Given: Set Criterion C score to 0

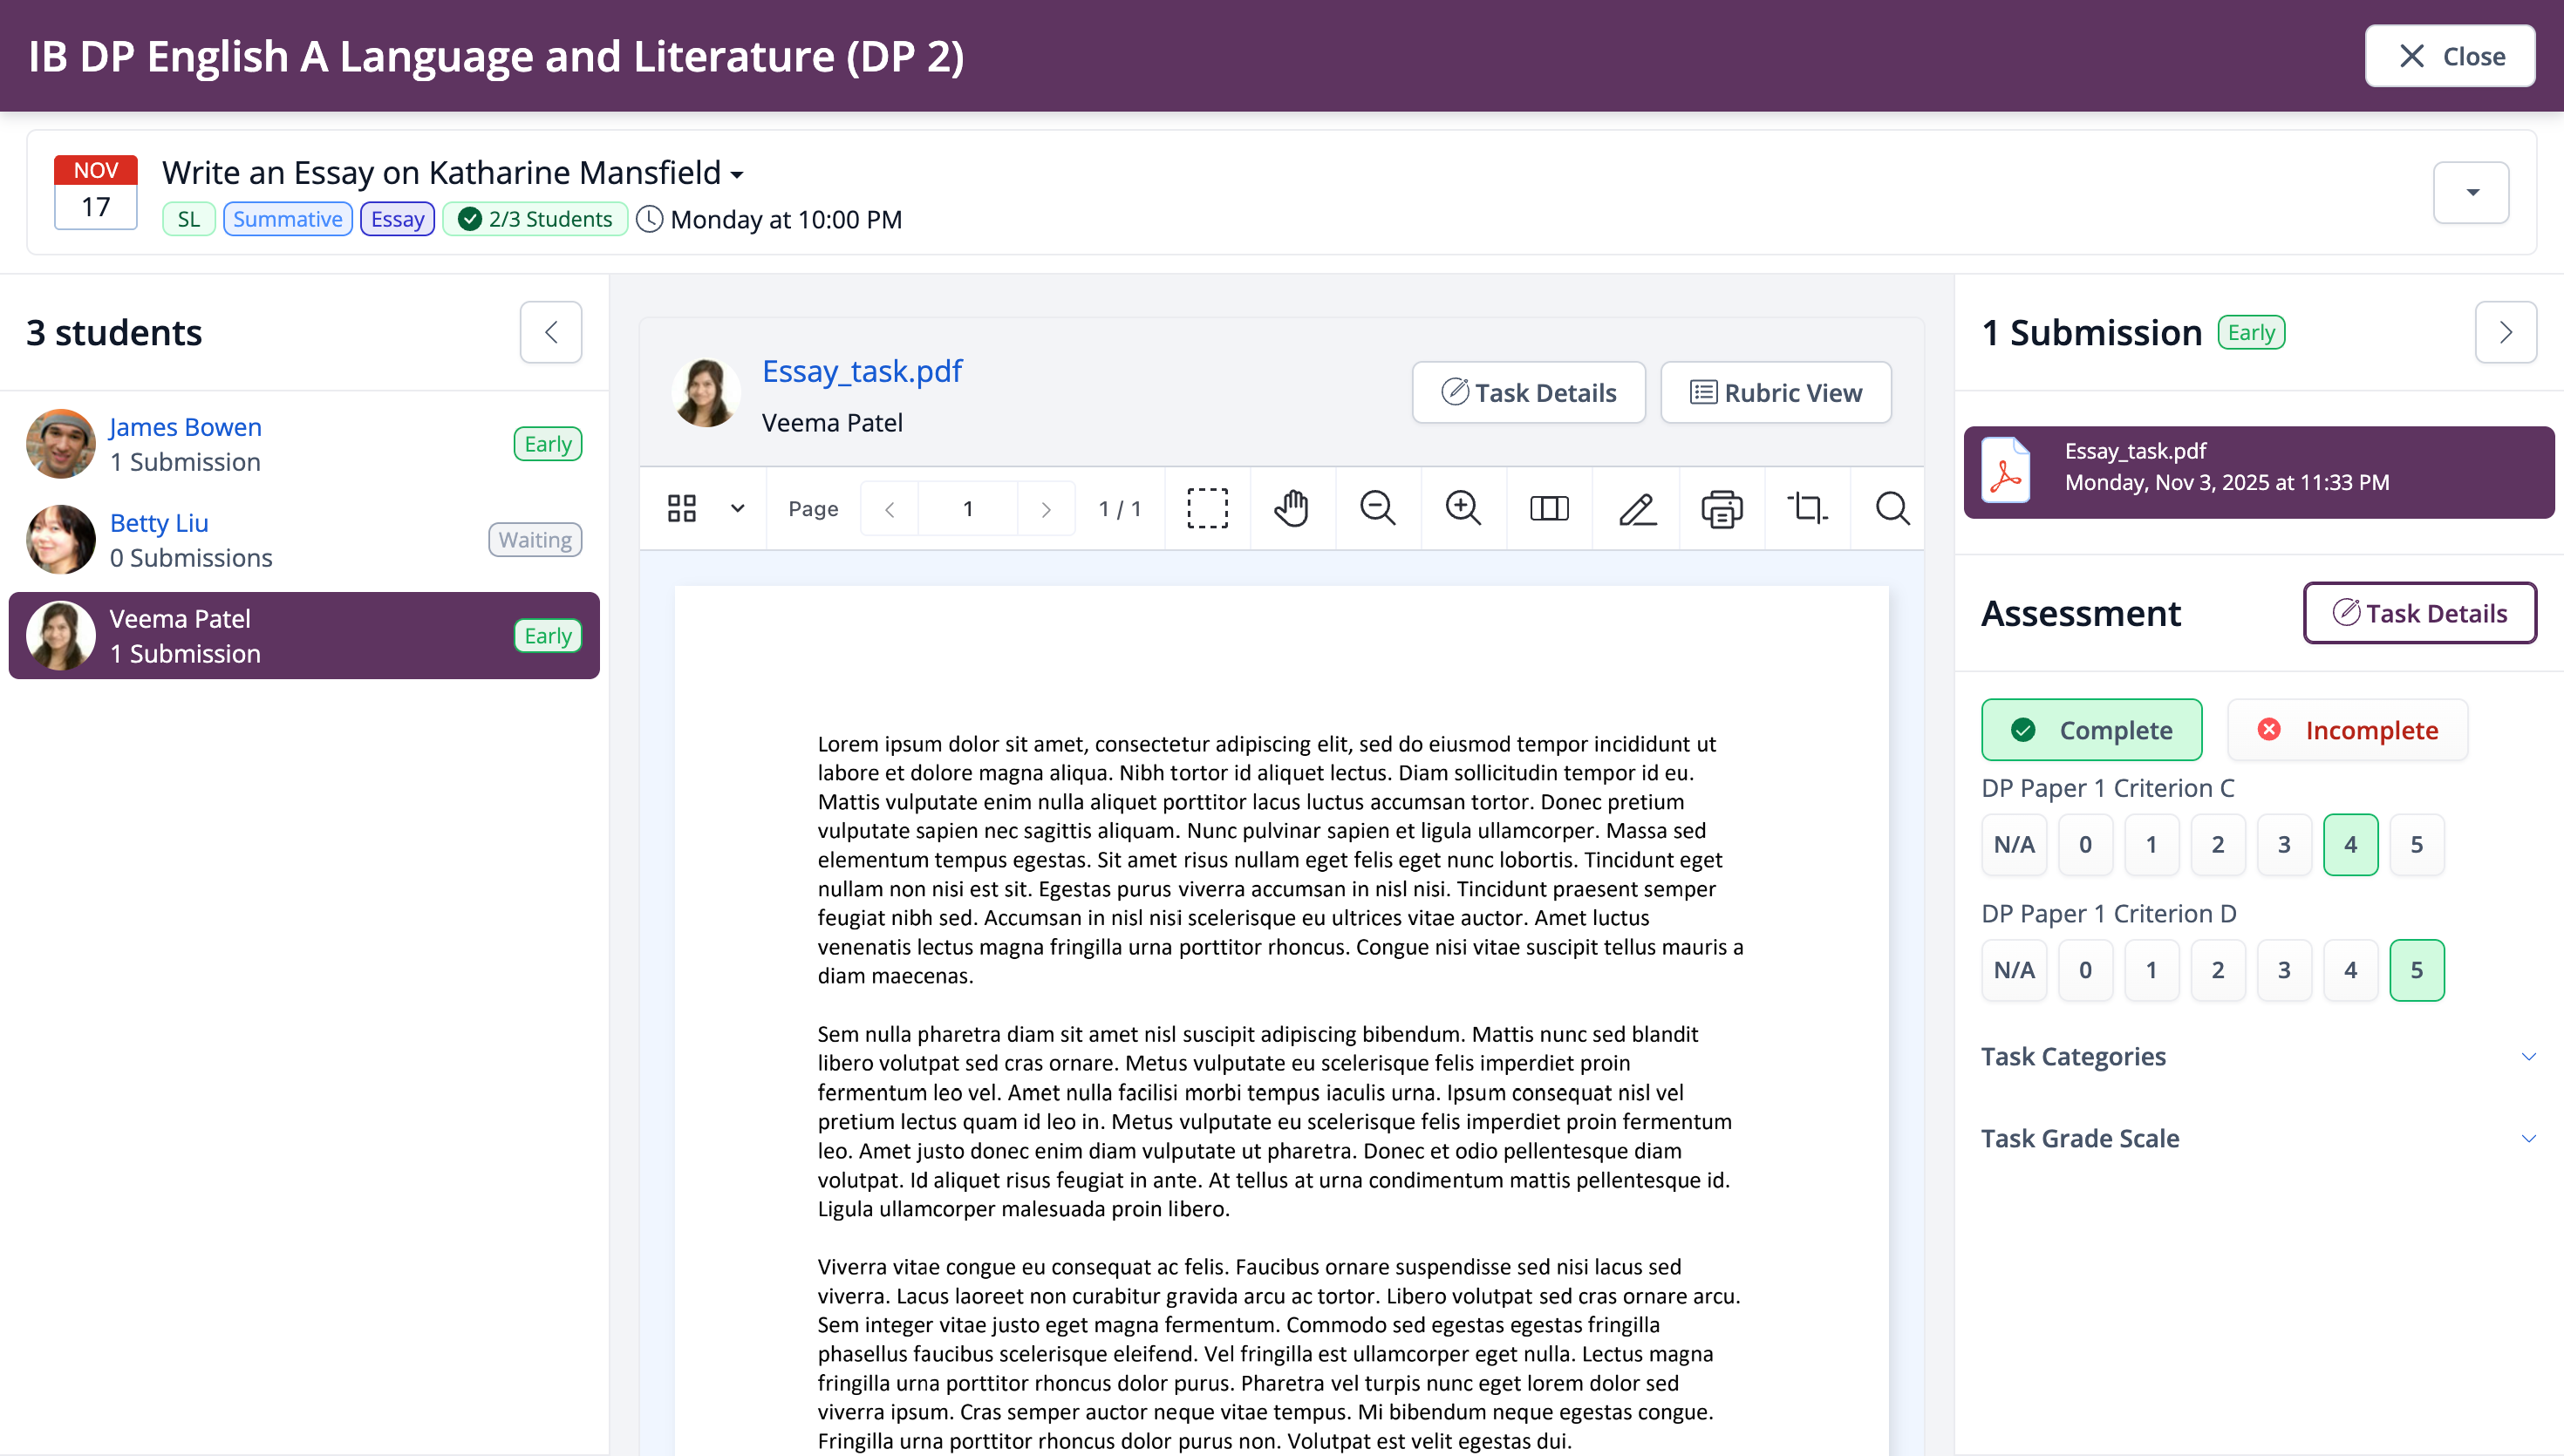Looking at the screenshot, I should point(2085,845).
